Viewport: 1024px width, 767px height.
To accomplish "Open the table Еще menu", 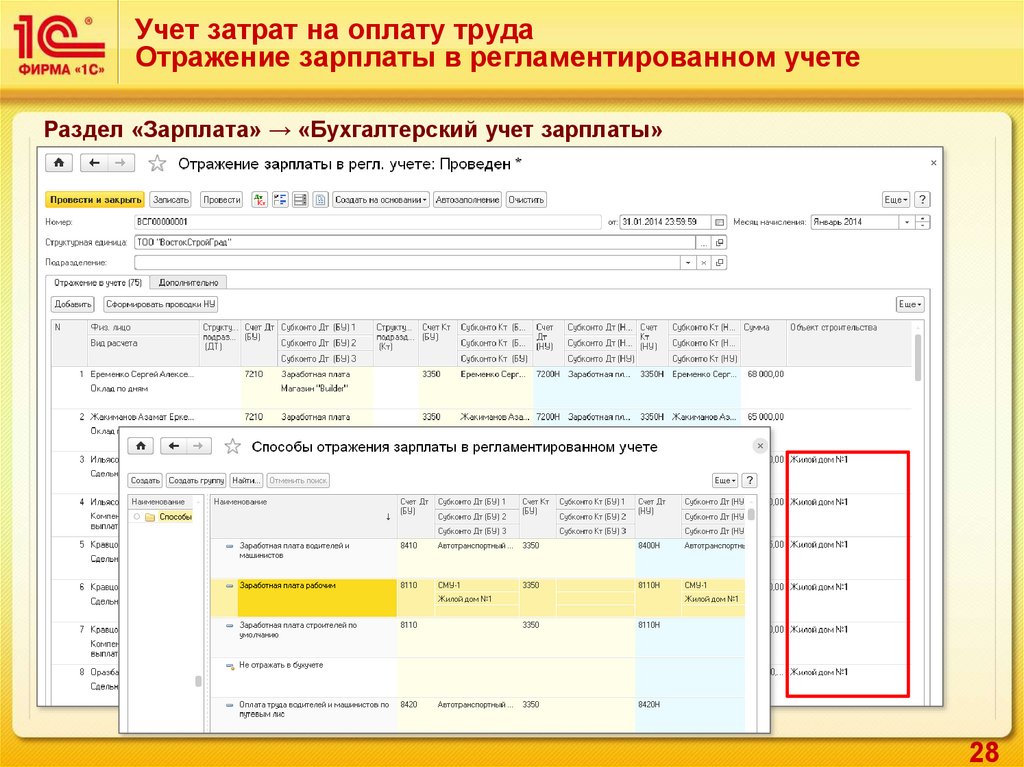I will (x=910, y=304).
